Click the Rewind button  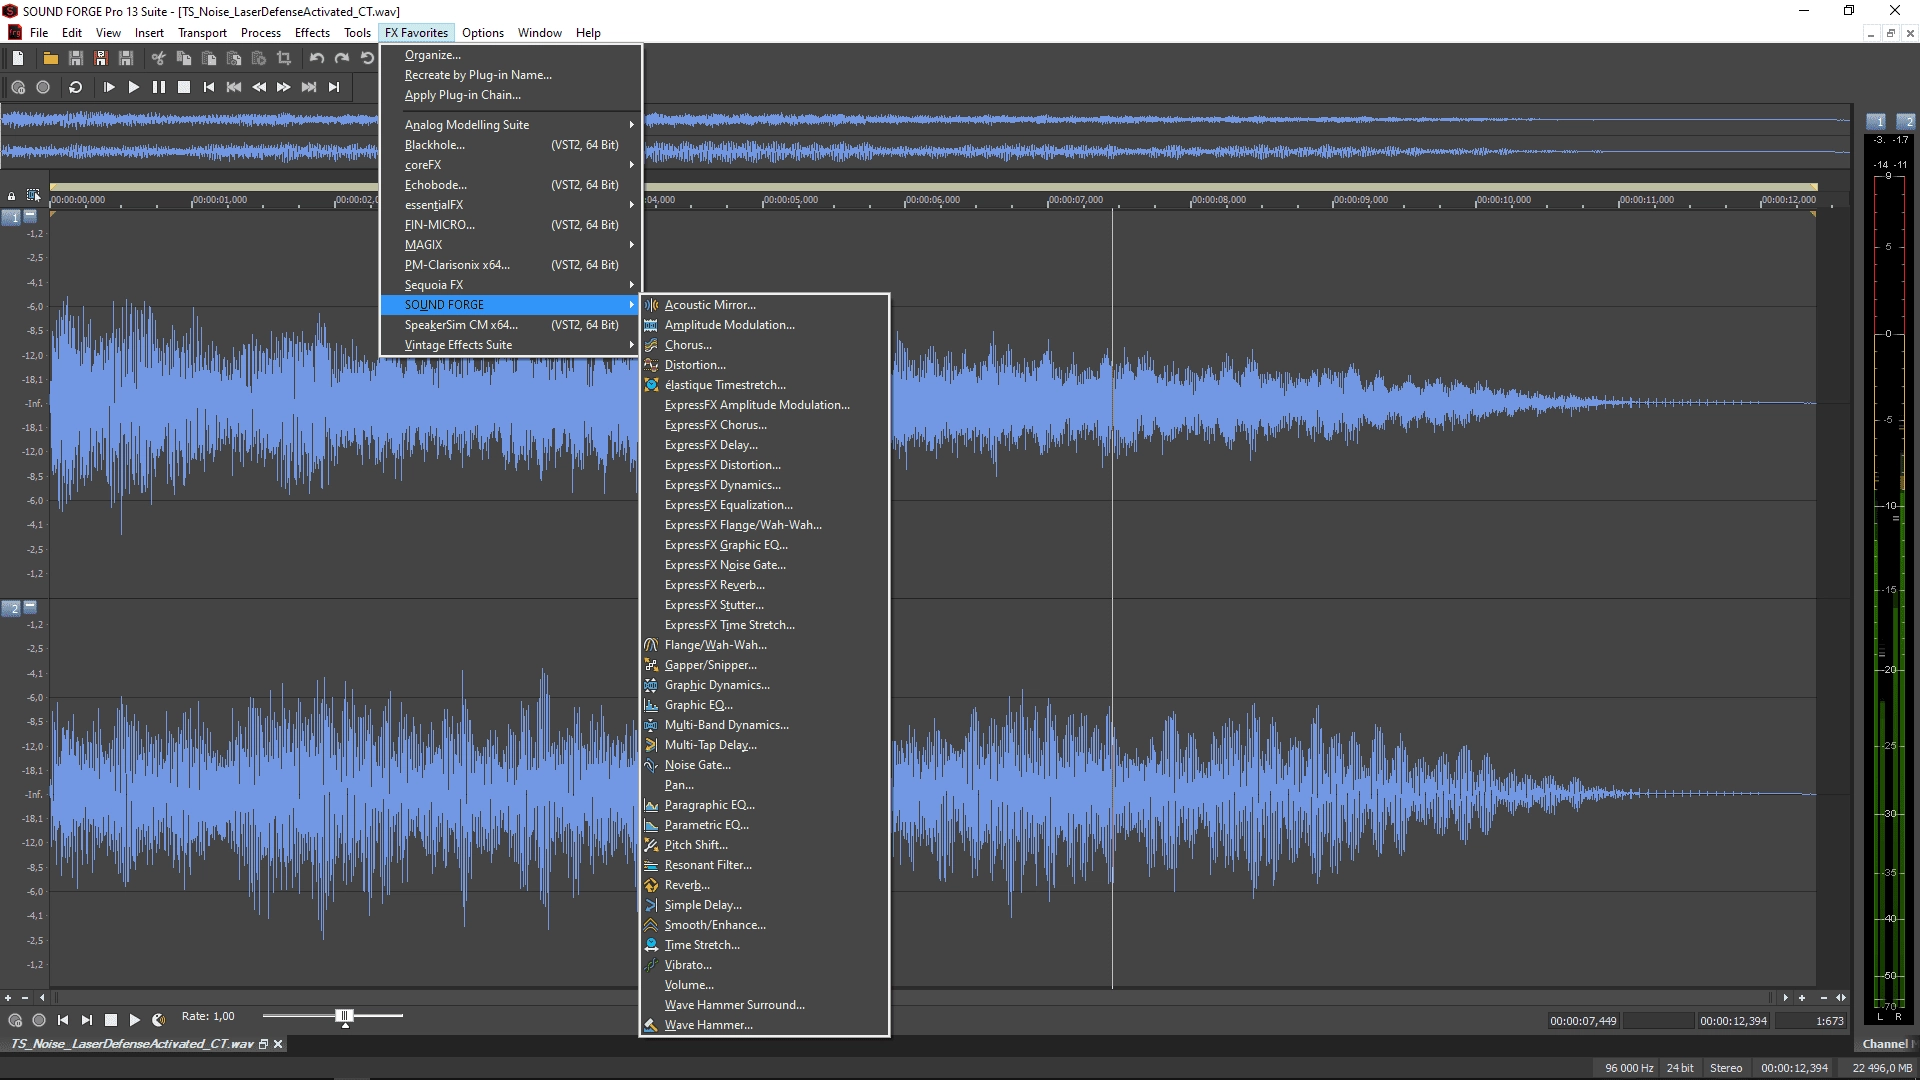[259, 87]
